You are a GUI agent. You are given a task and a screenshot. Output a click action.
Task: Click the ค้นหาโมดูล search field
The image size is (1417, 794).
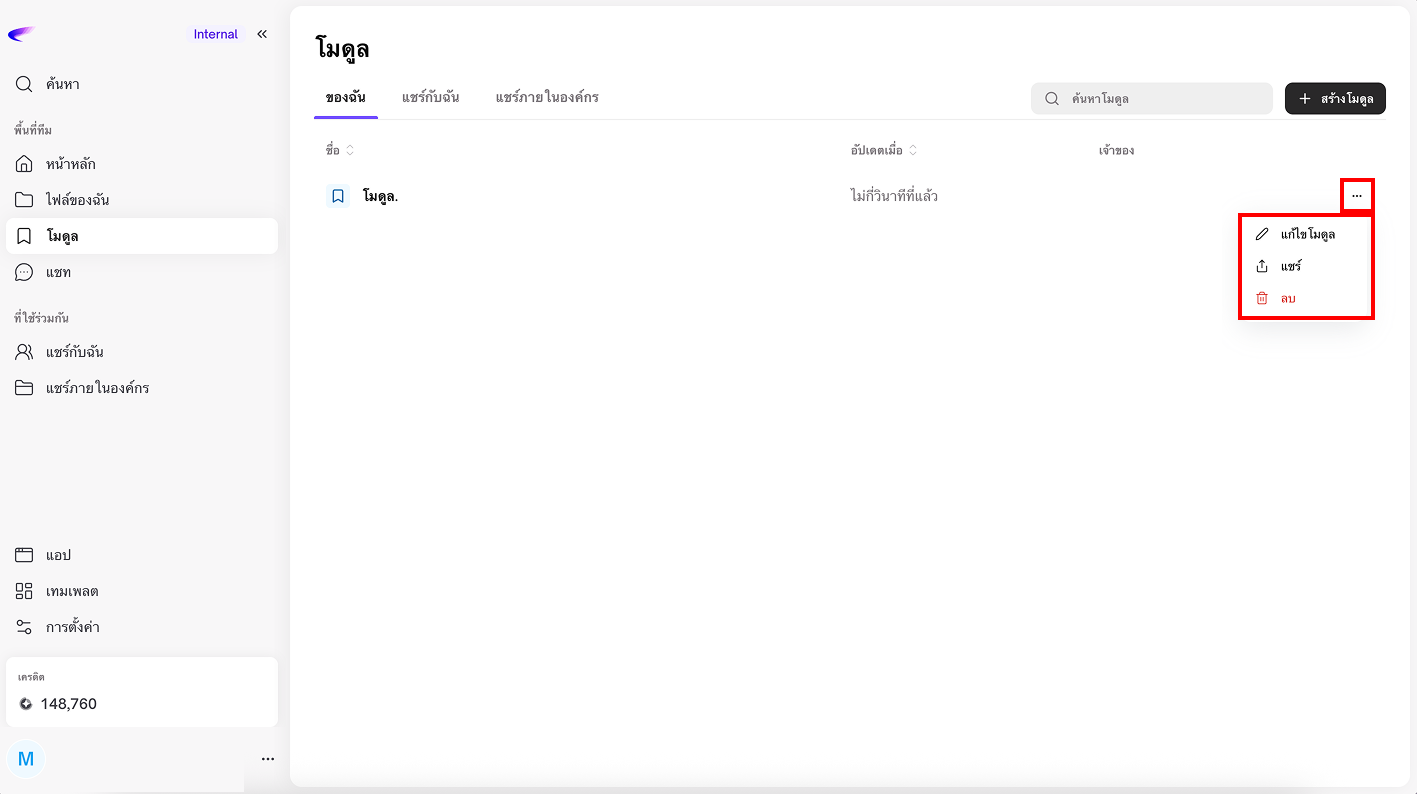[x=1160, y=99]
